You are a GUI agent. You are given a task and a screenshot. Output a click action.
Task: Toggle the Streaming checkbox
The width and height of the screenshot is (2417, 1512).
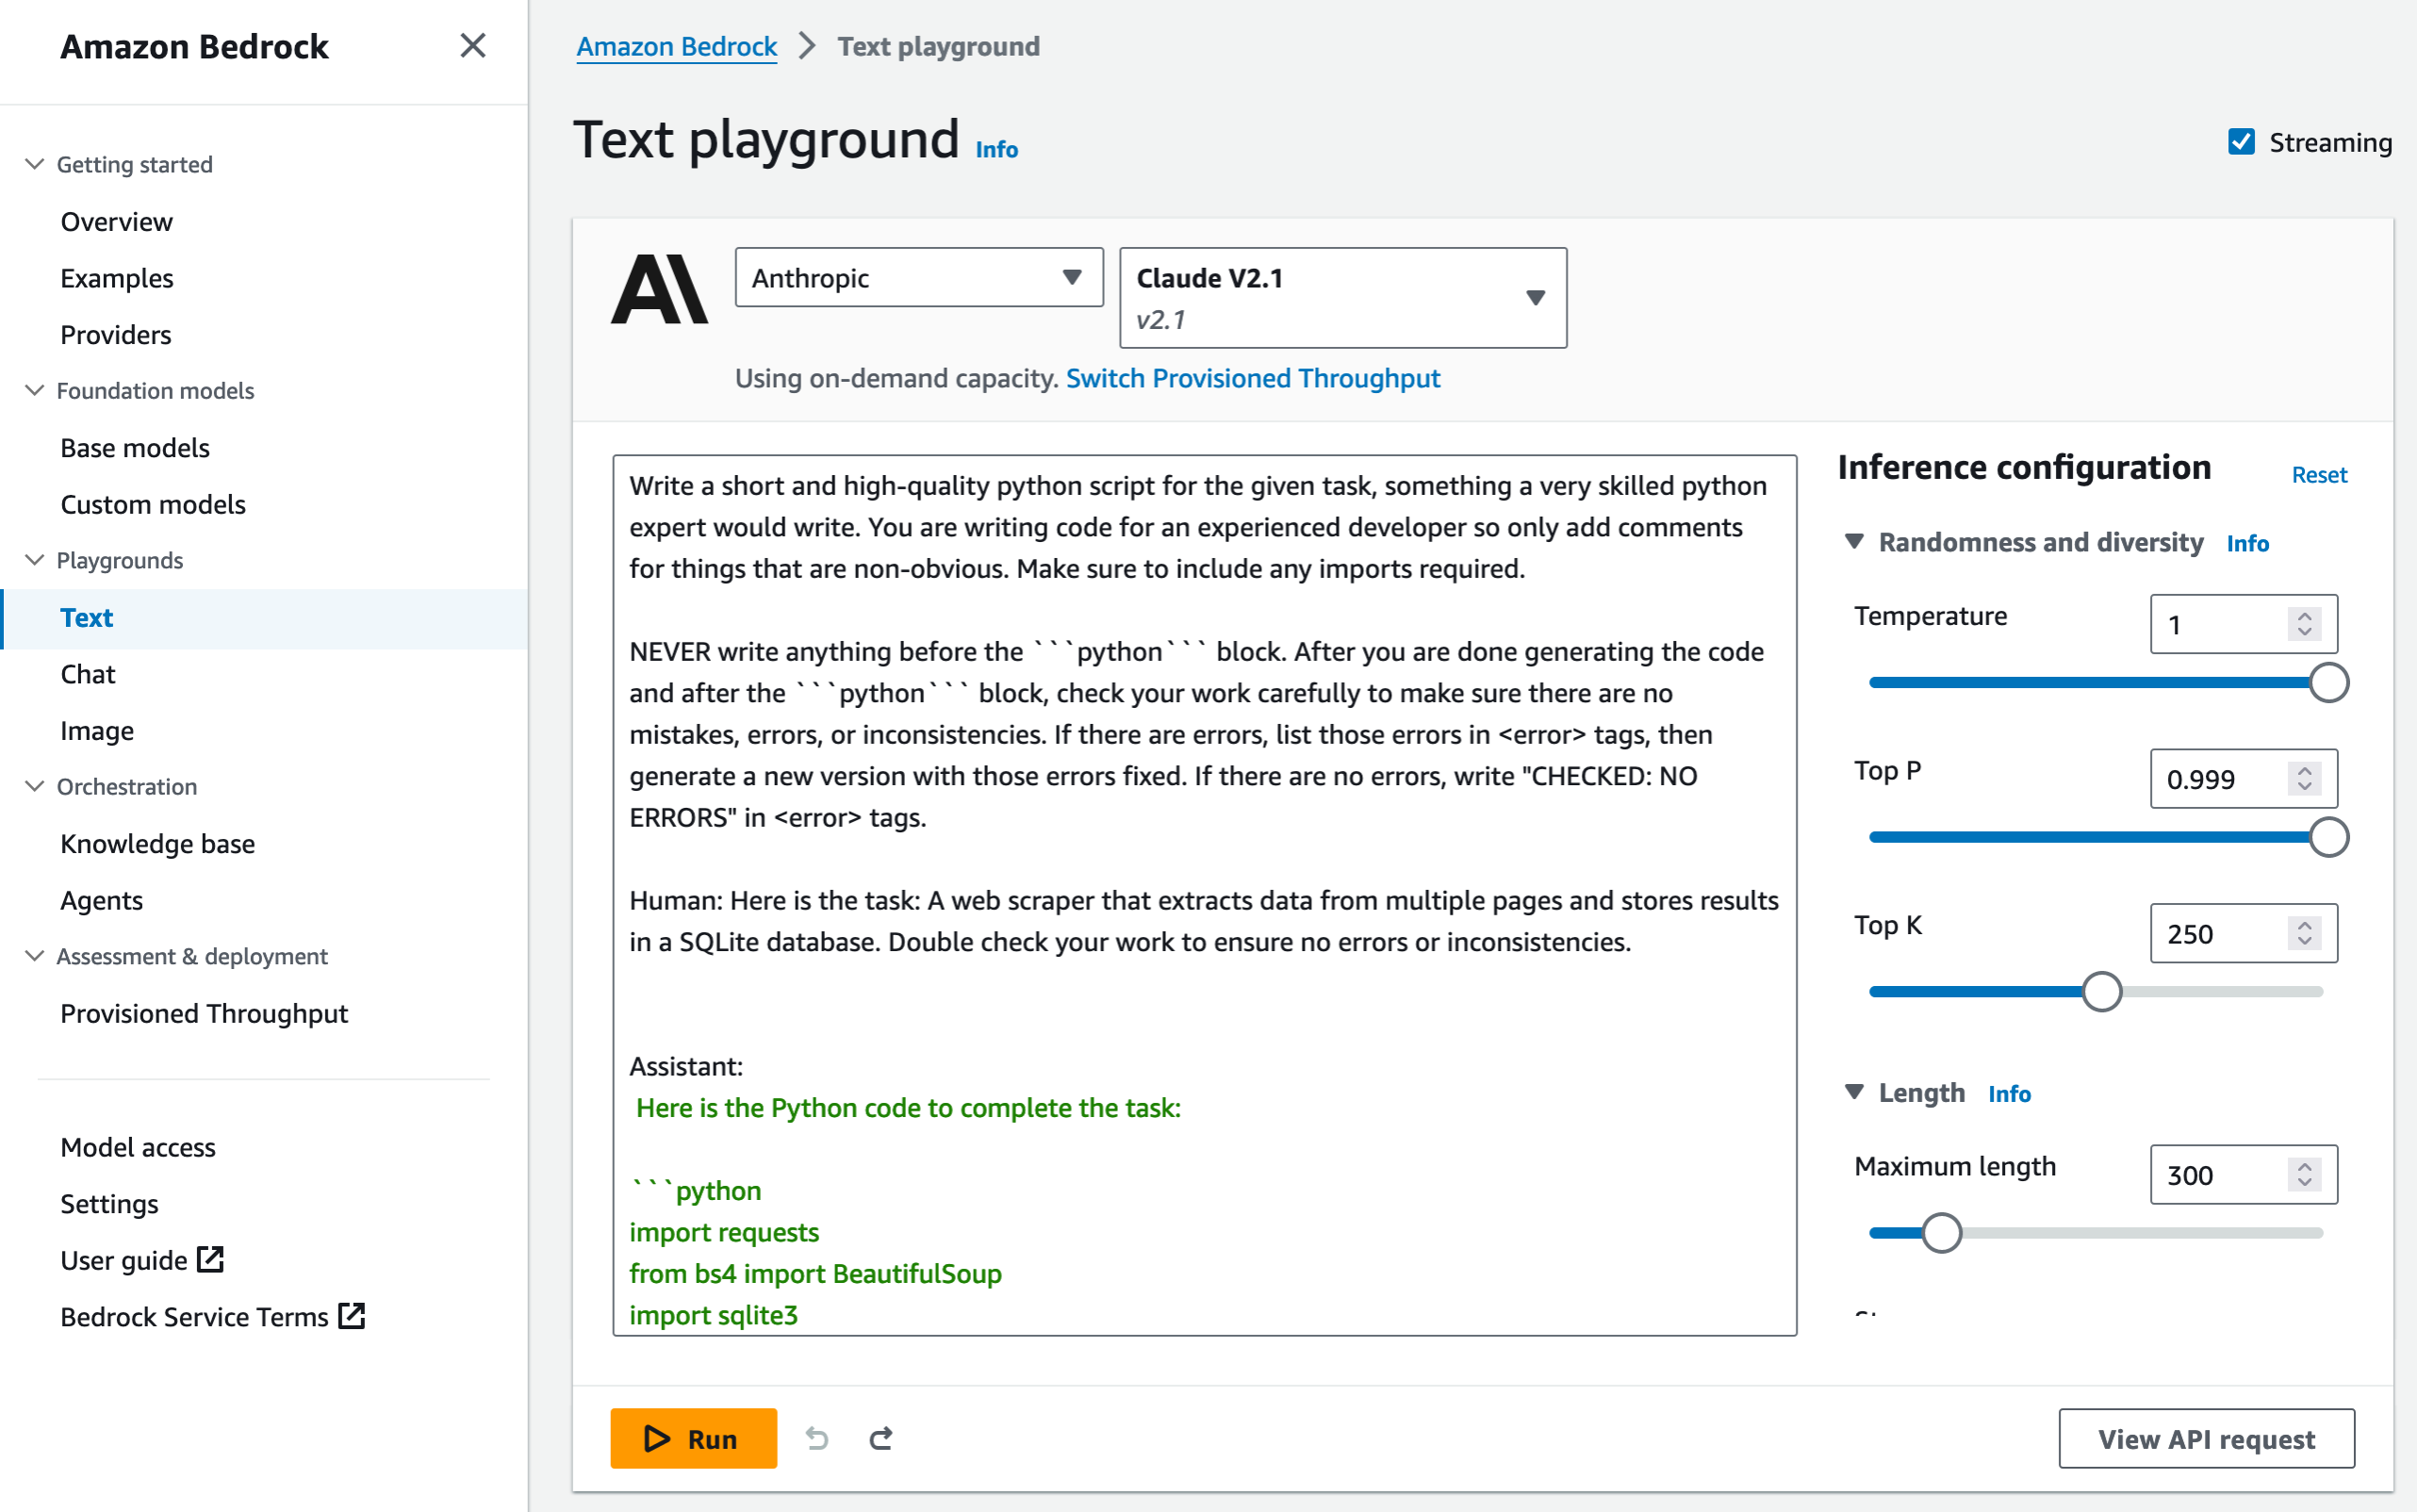(2241, 142)
